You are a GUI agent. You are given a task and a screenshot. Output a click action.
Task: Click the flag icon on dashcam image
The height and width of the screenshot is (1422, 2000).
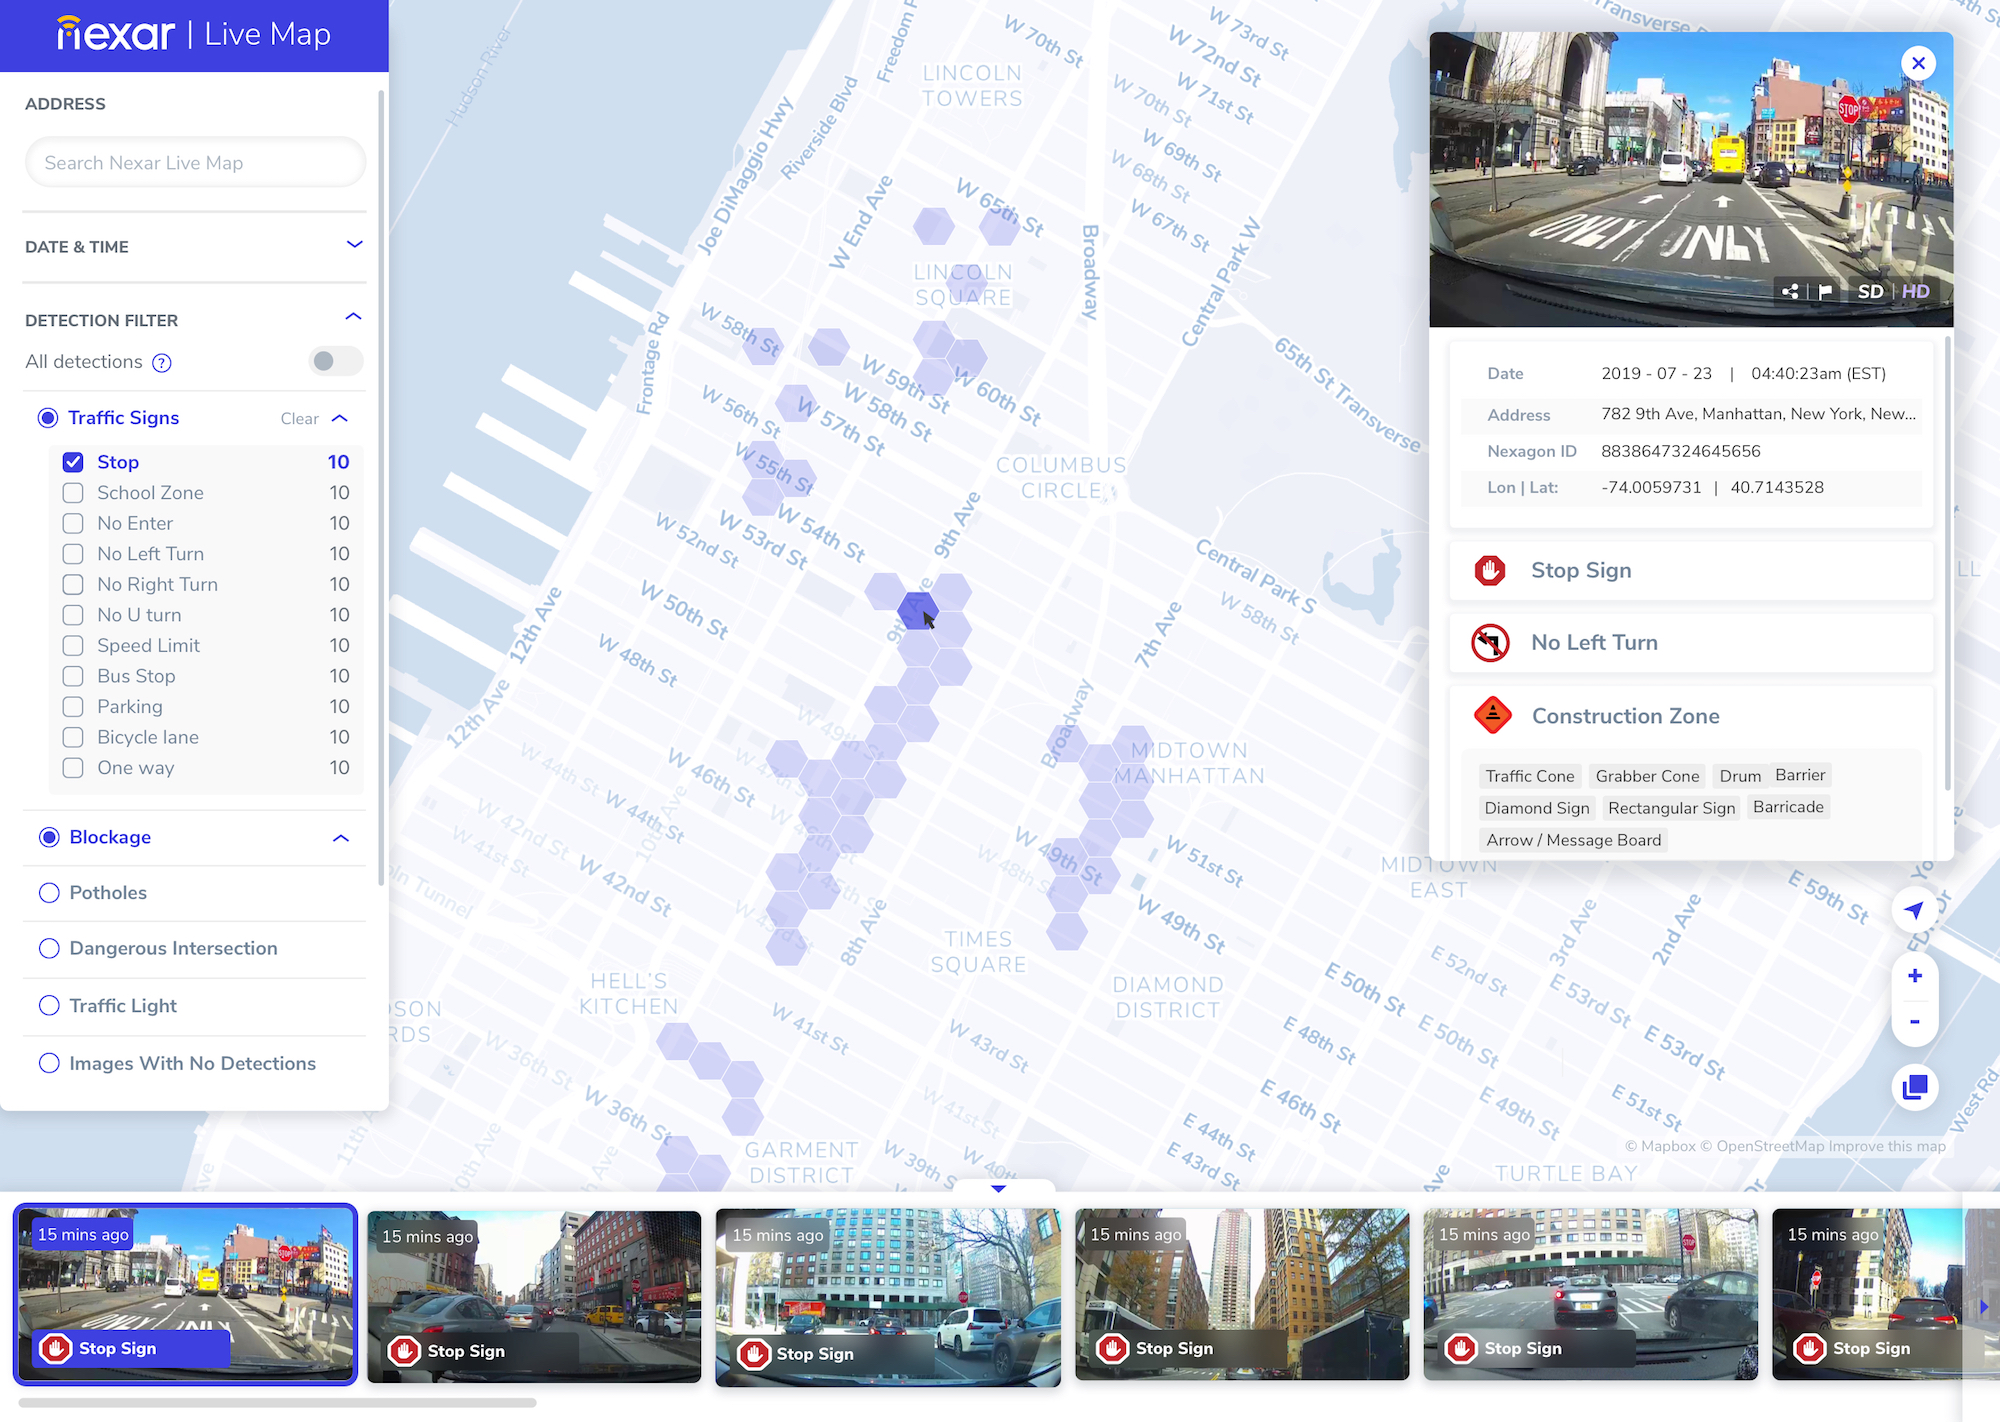(1825, 291)
